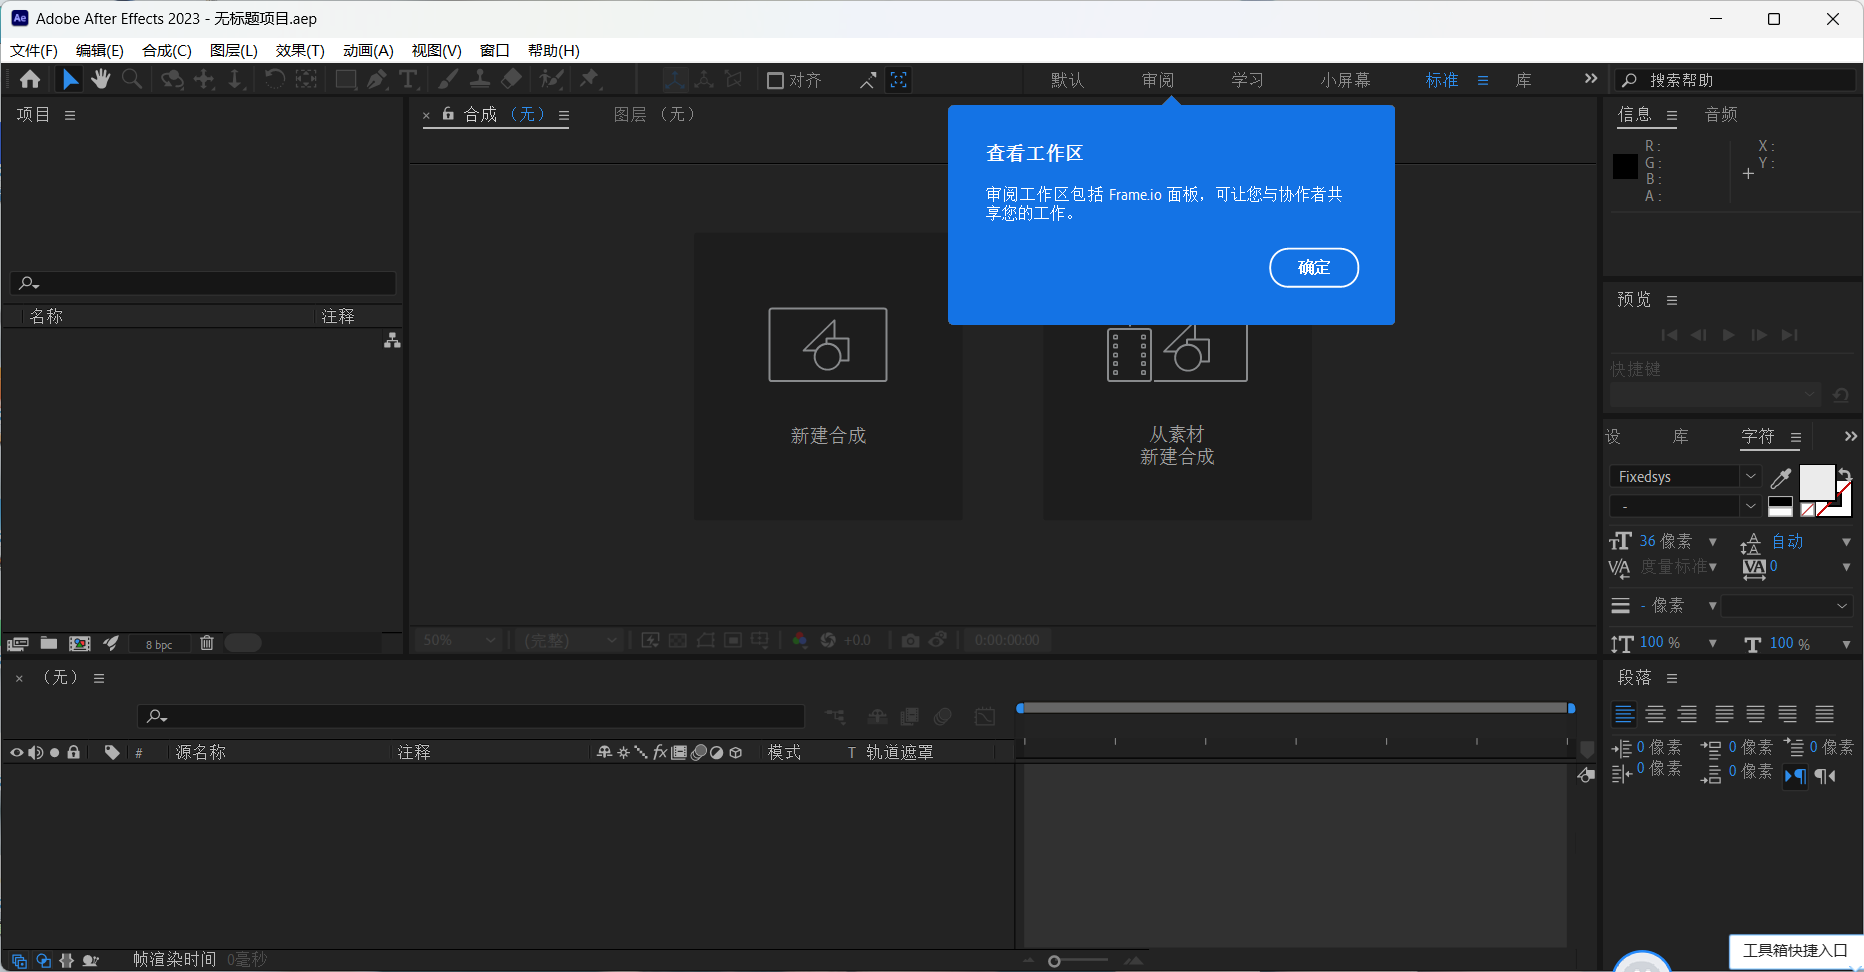Click 确定 to dismiss the tooltip
The height and width of the screenshot is (972, 1864).
[x=1313, y=268]
